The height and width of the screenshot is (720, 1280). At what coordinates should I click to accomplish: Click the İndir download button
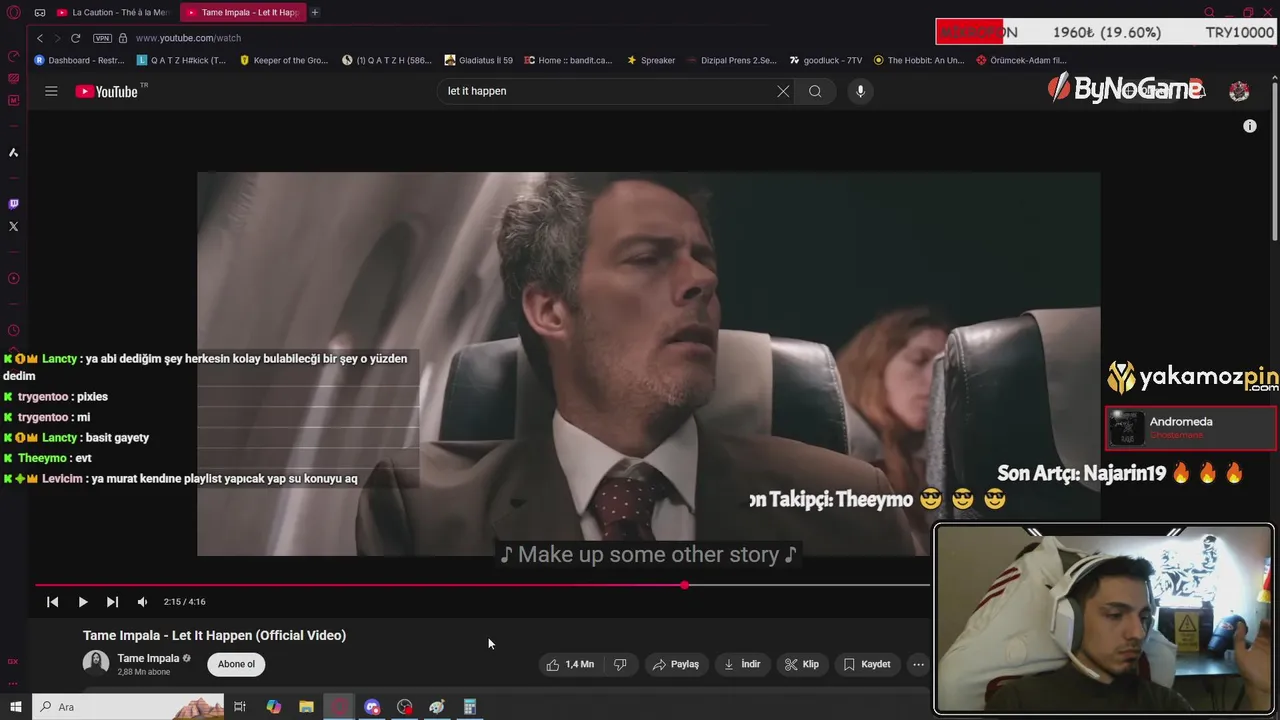(x=742, y=664)
